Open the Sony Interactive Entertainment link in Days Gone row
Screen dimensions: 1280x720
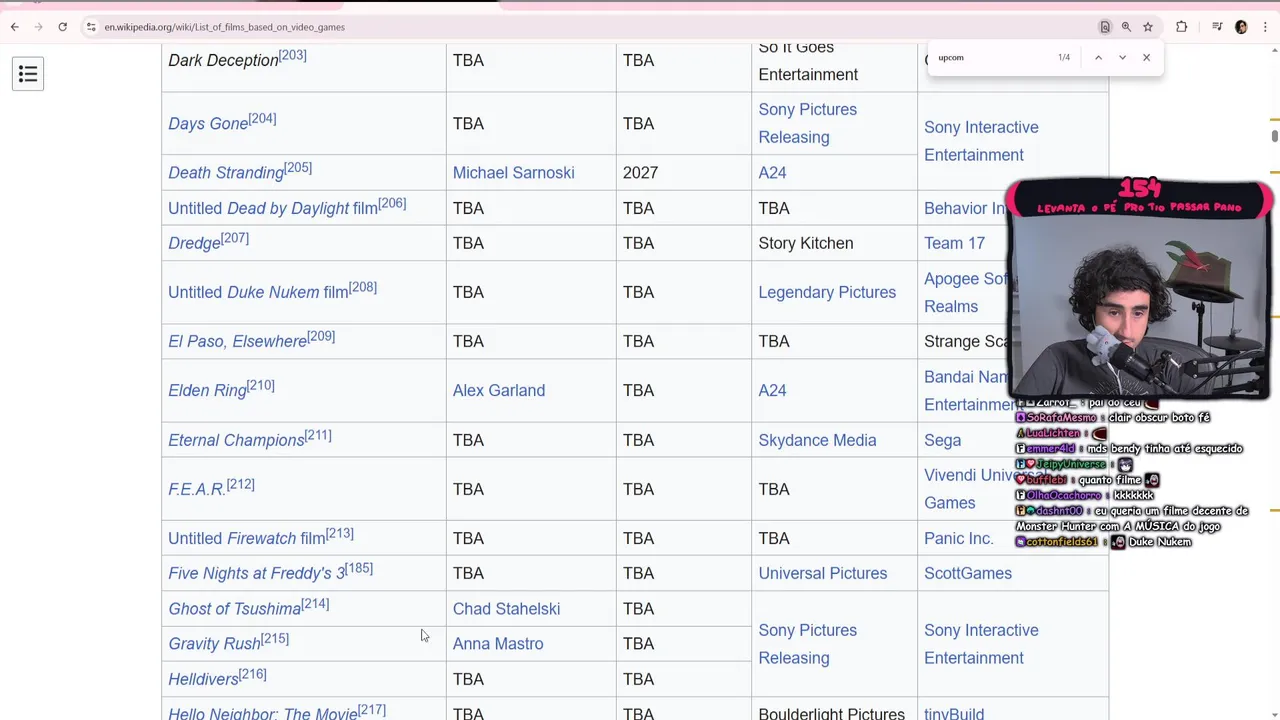(981, 141)
